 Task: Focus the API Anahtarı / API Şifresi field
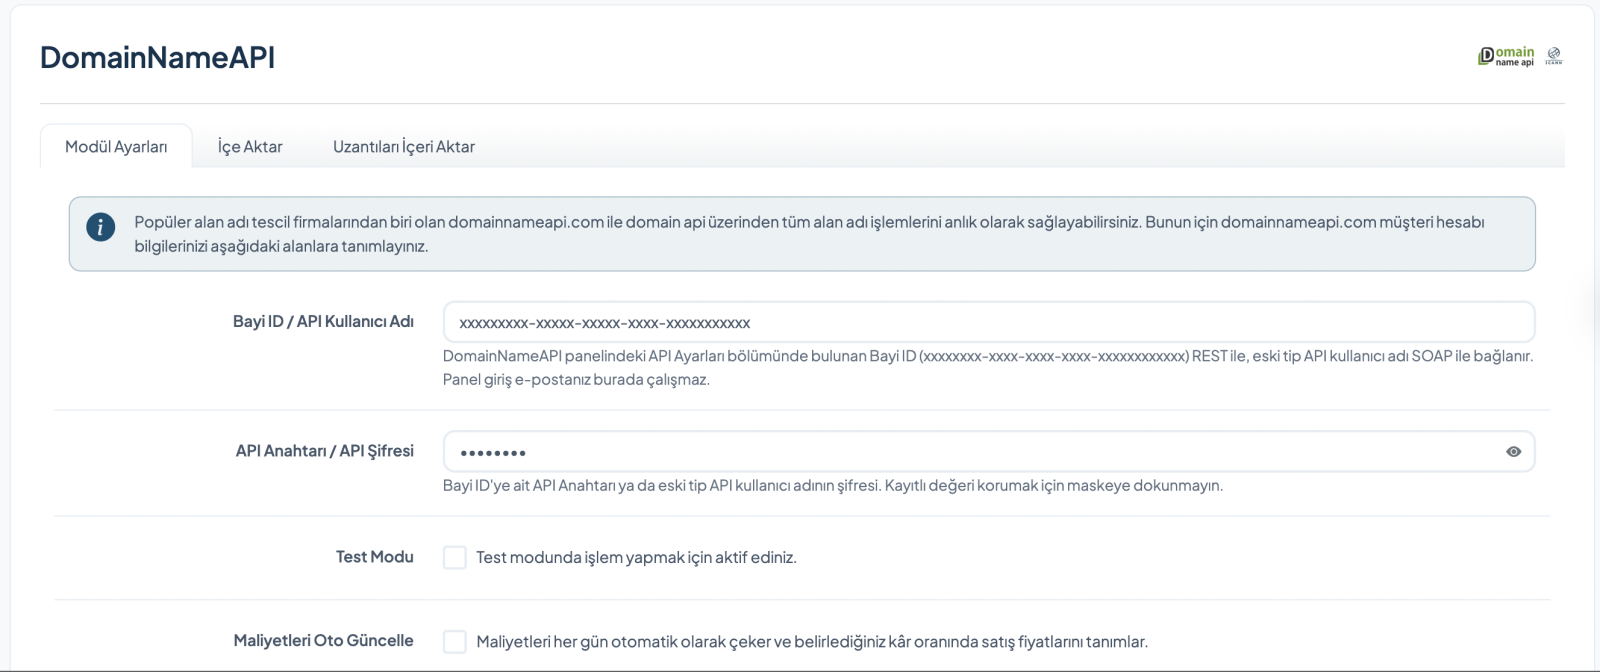click(x=989, y=451)
